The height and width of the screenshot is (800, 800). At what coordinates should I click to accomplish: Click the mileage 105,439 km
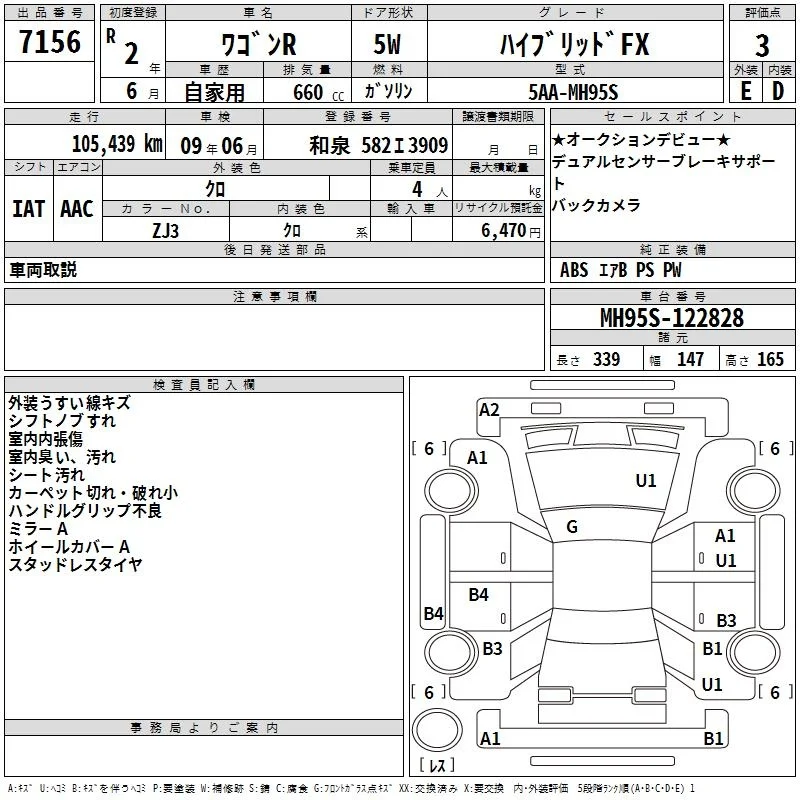tap(117, 144)
